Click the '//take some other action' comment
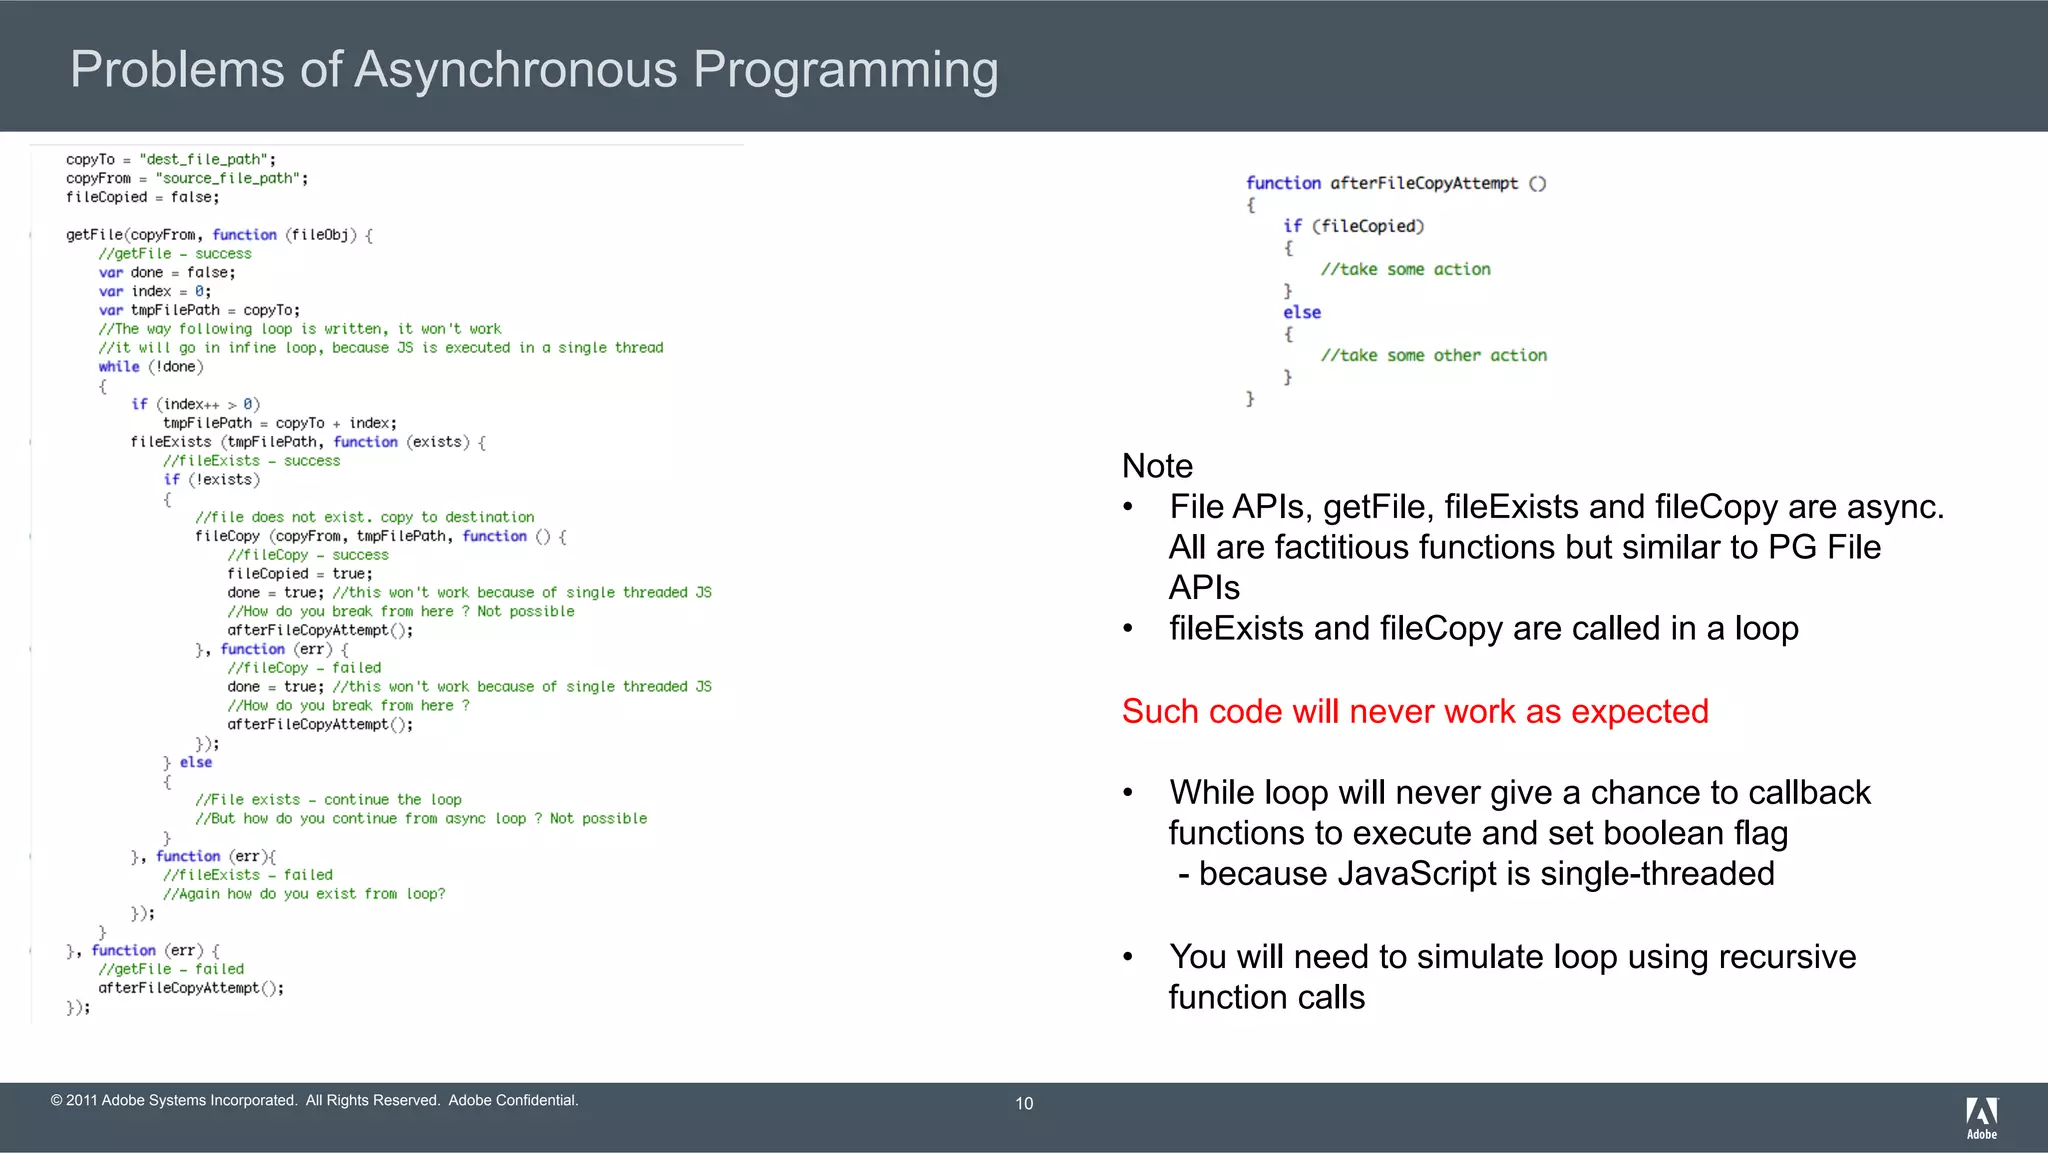 click(1433, 355)
